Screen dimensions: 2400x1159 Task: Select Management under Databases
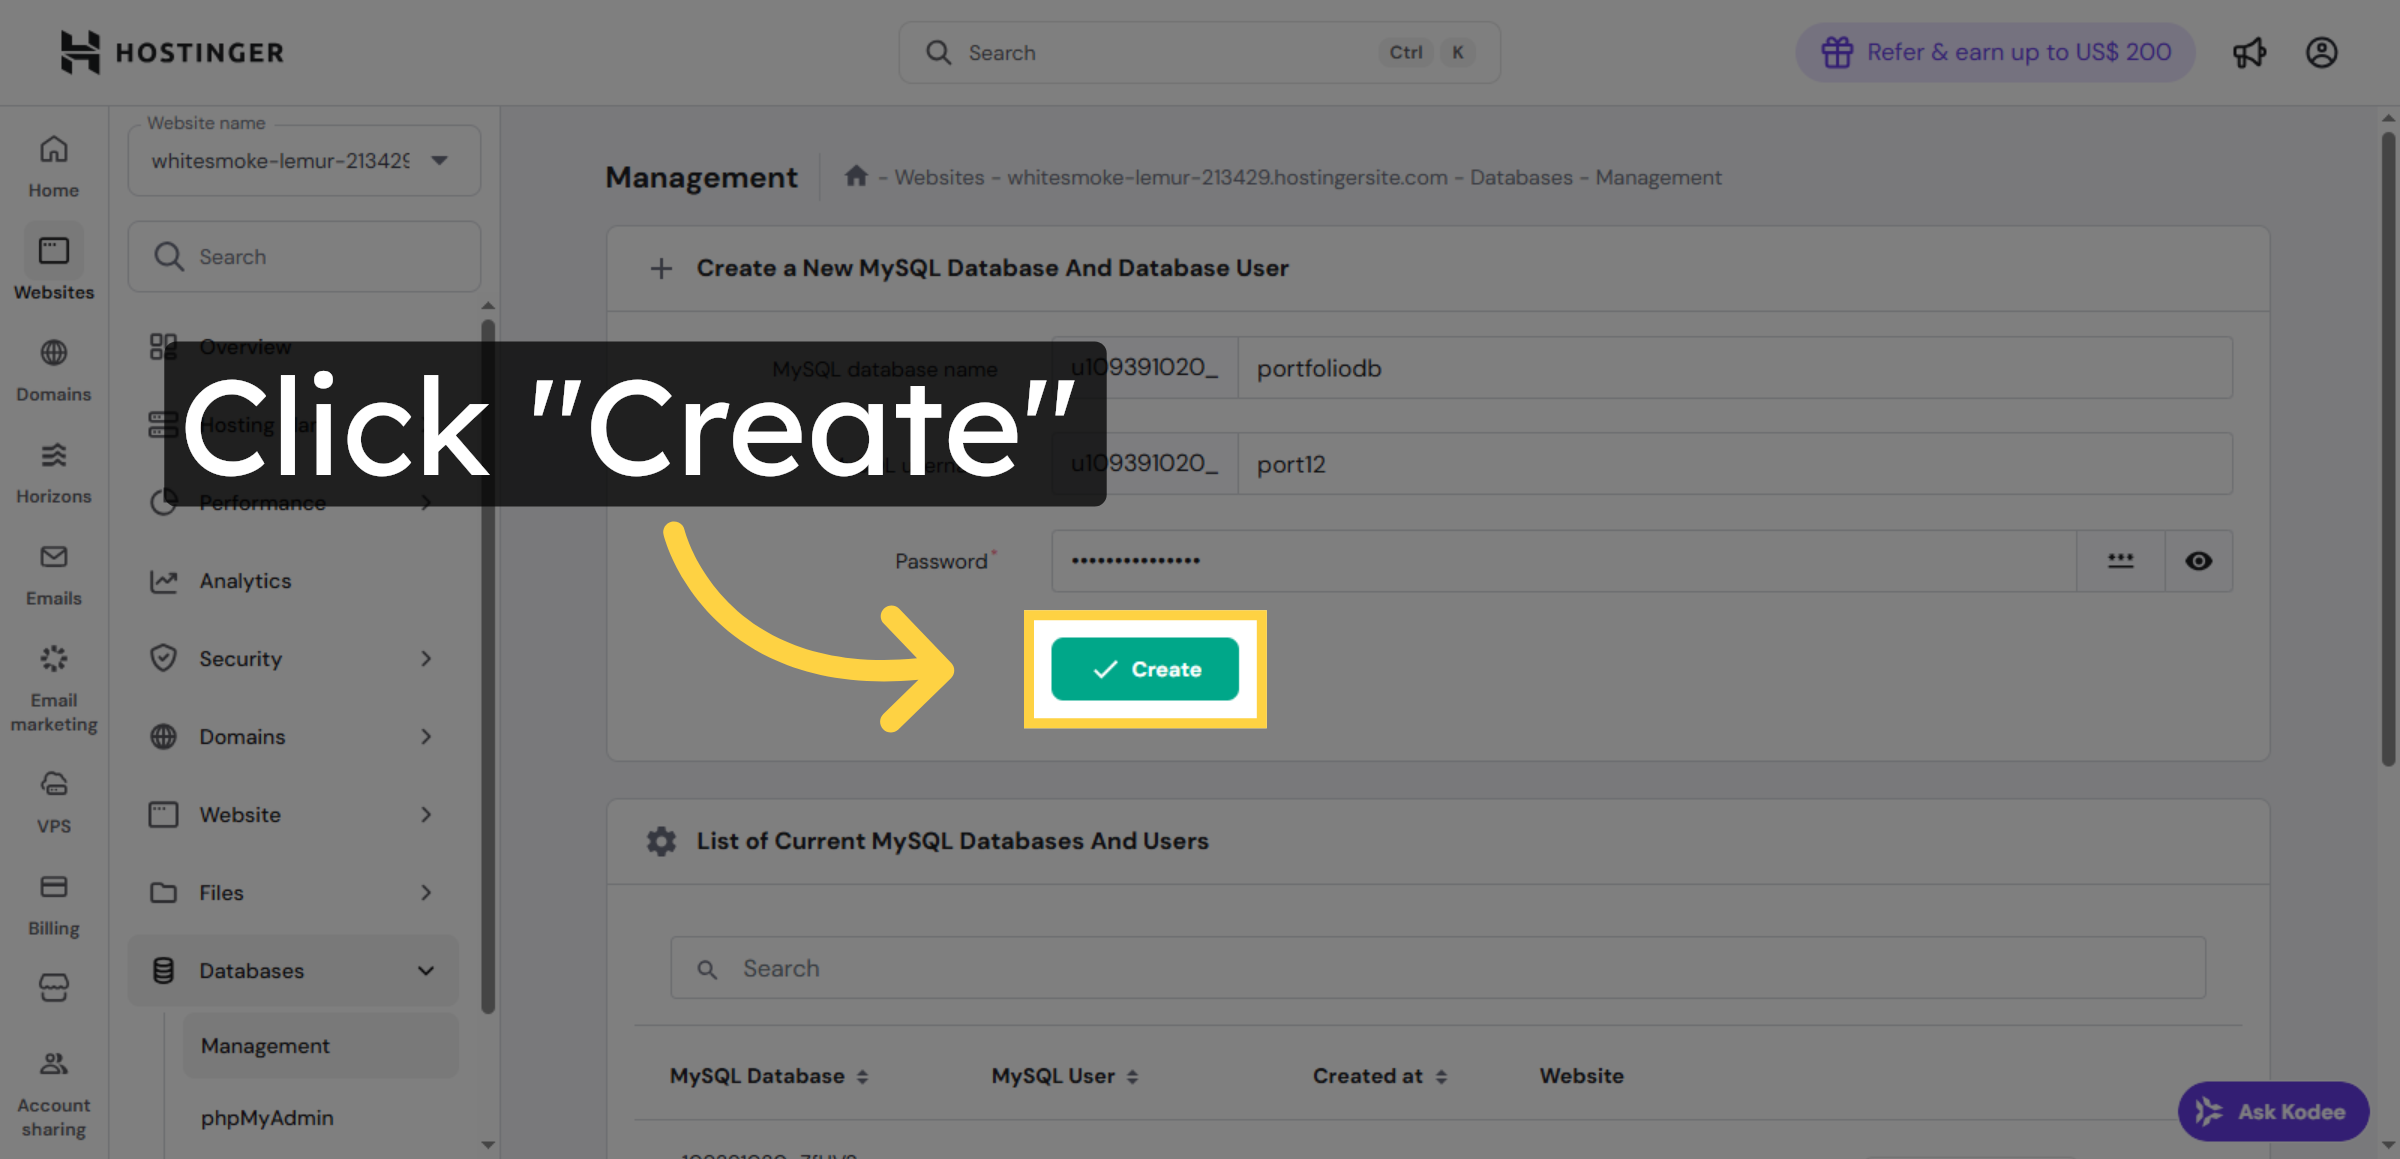(265, 1045)
